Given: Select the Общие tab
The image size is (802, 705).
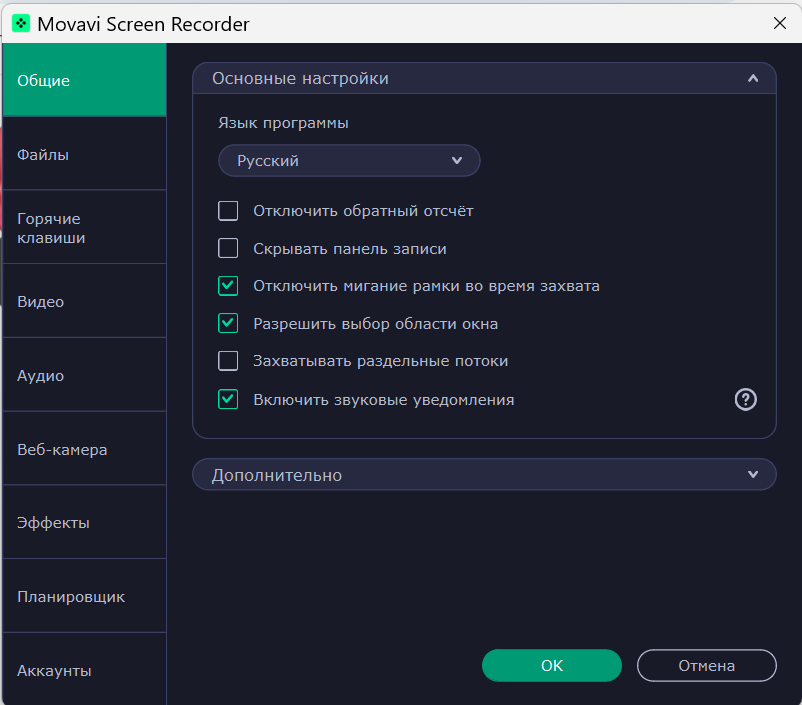Looking at the screenshot, I should tap(84, 80).
